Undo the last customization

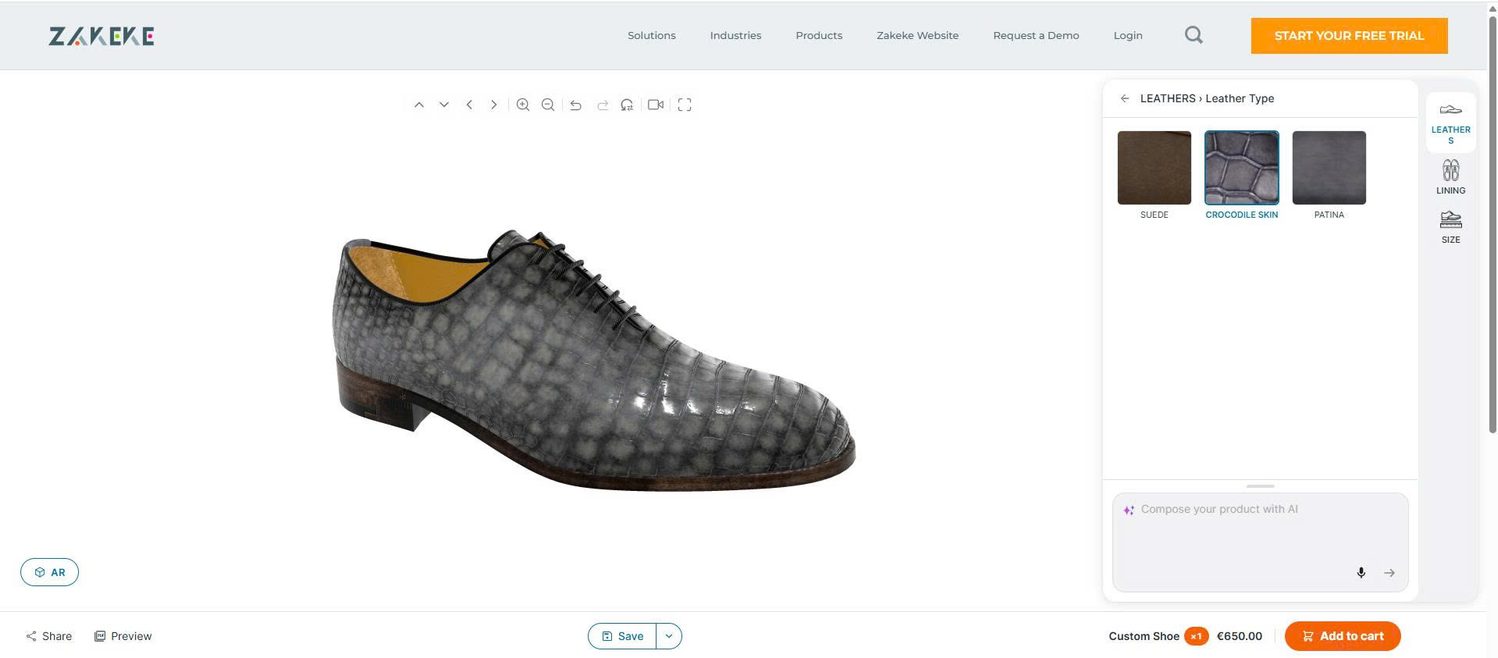click(576, 105)
